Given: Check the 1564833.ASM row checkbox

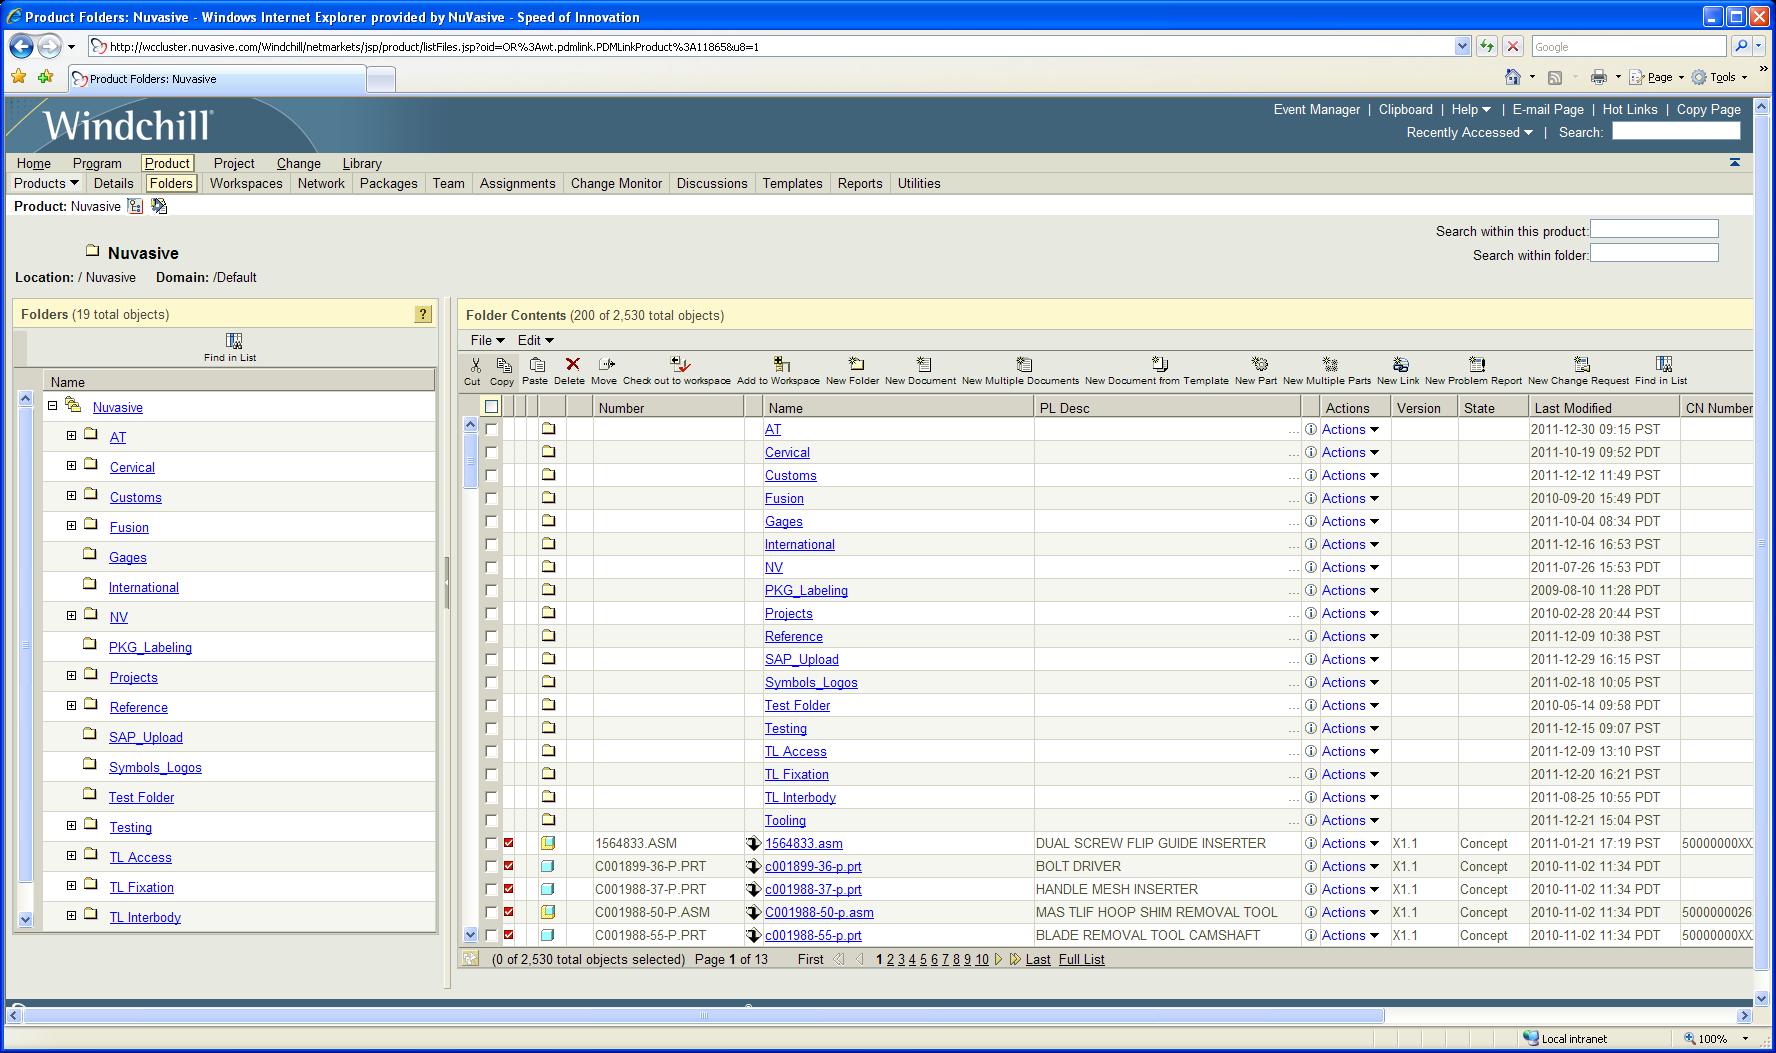Looking at the screenshot, I should click(x=491, y=843).
